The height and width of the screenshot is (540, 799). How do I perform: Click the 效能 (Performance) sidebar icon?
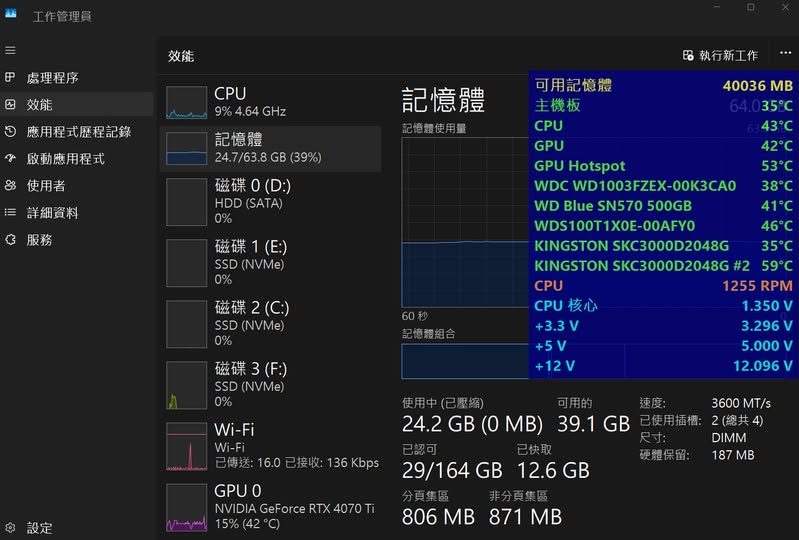point(10,104)
